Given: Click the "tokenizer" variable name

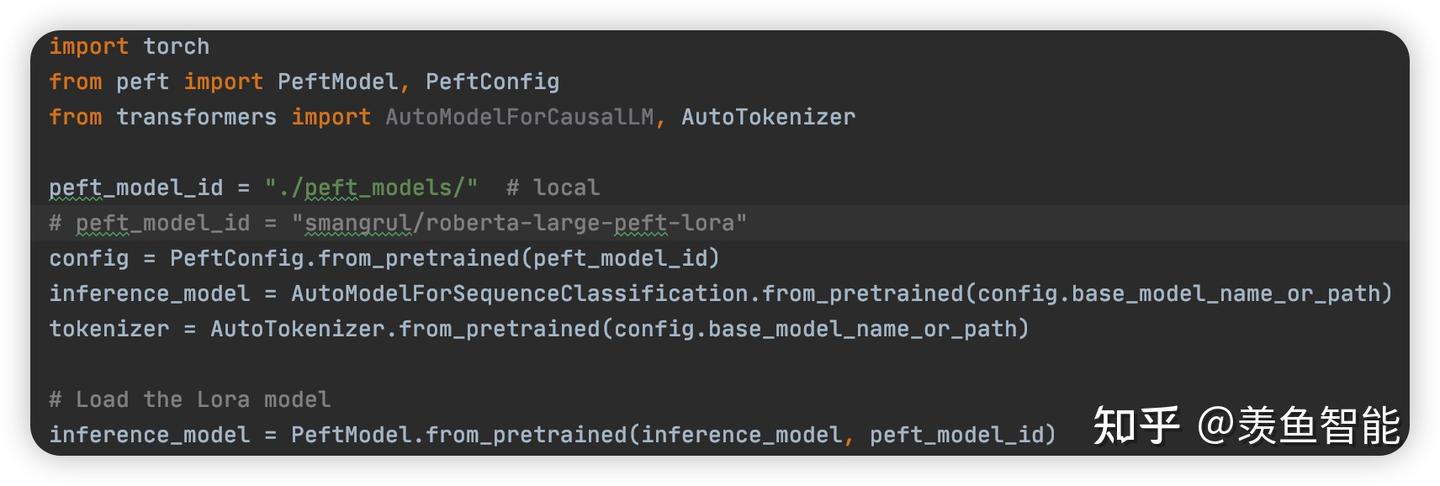Looking at the screenshot, I should (109, 329).
